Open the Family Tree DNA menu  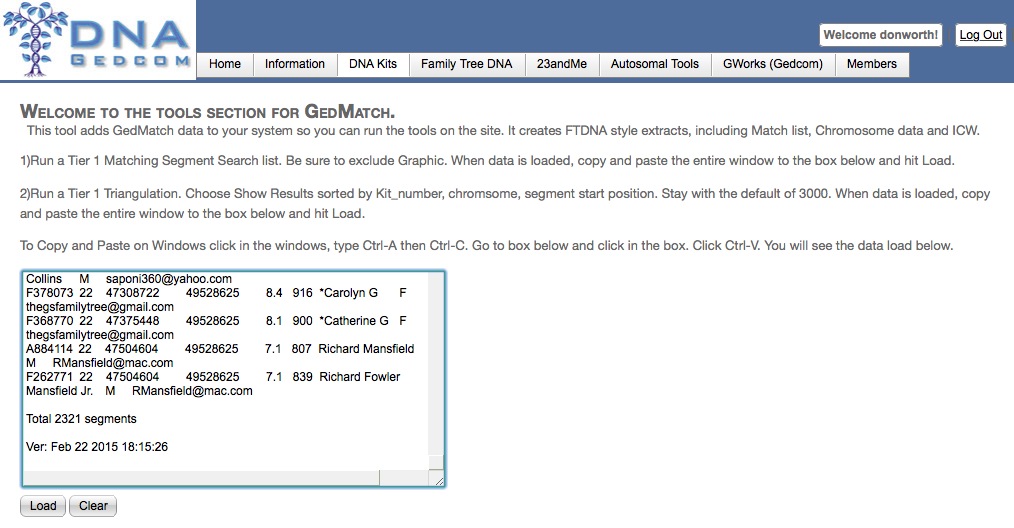pos(466,64)
